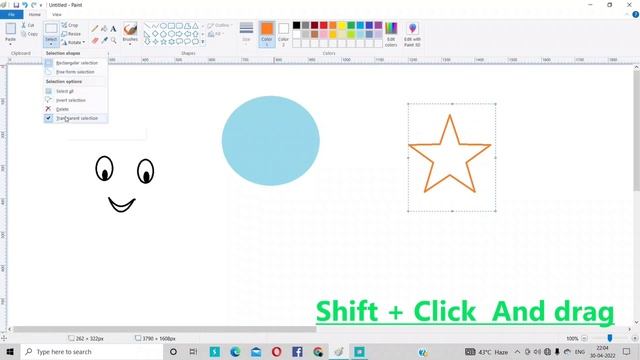Choose the Triangle shape in shapes gallery
Viewport: 640px width, 360px height.
(196, 26)
